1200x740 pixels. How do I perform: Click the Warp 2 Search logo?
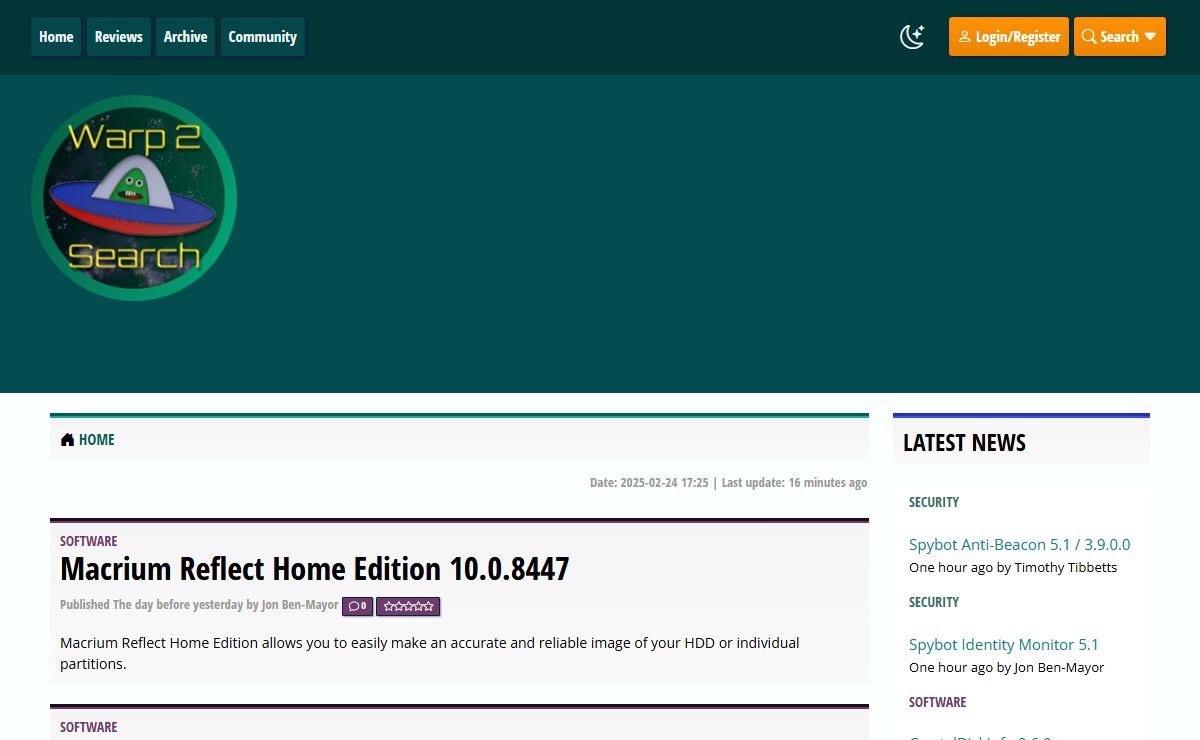[134, 198]
